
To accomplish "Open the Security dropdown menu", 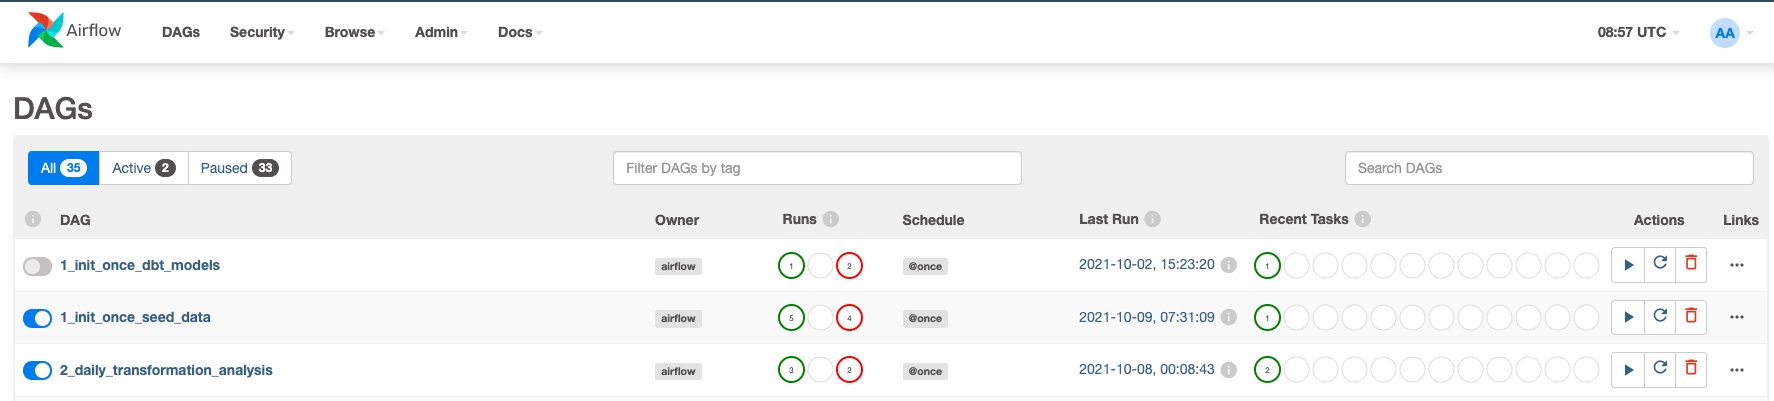I will [x=261, y=32].
